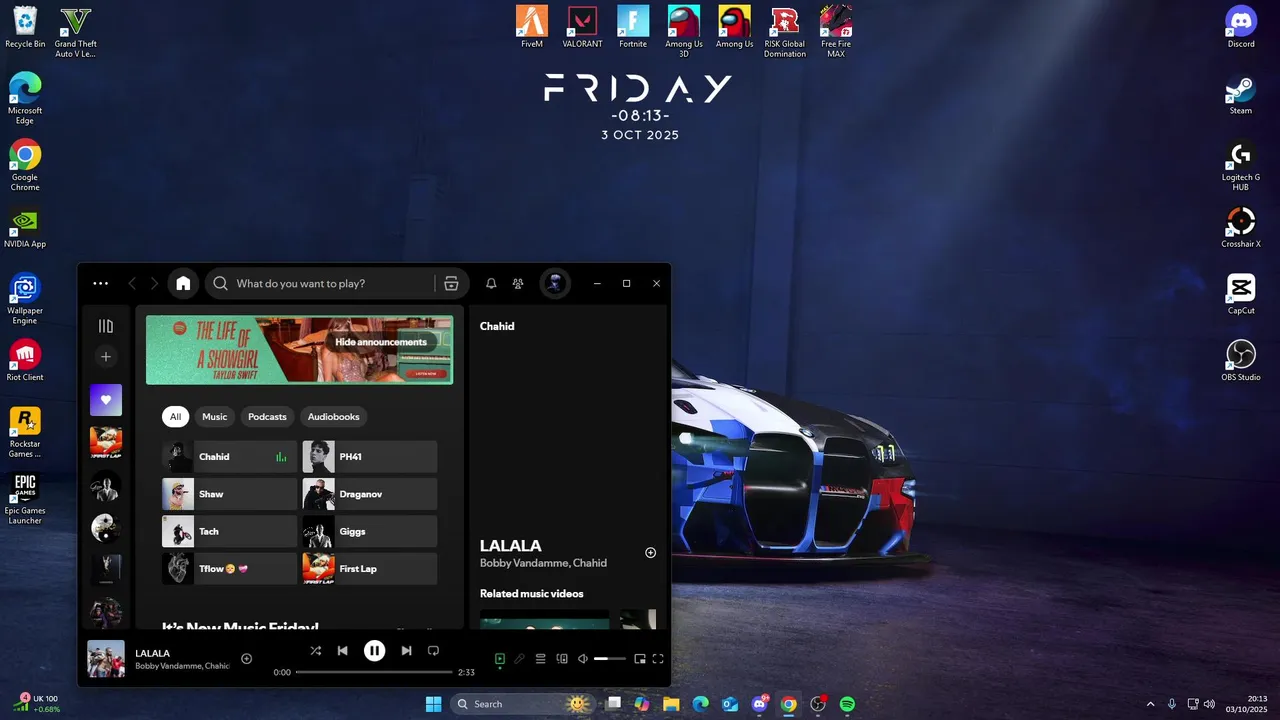The image size is (1280, 720).
Task: Click LALALA title in Now Playing panel
Action: pos(511,546)
